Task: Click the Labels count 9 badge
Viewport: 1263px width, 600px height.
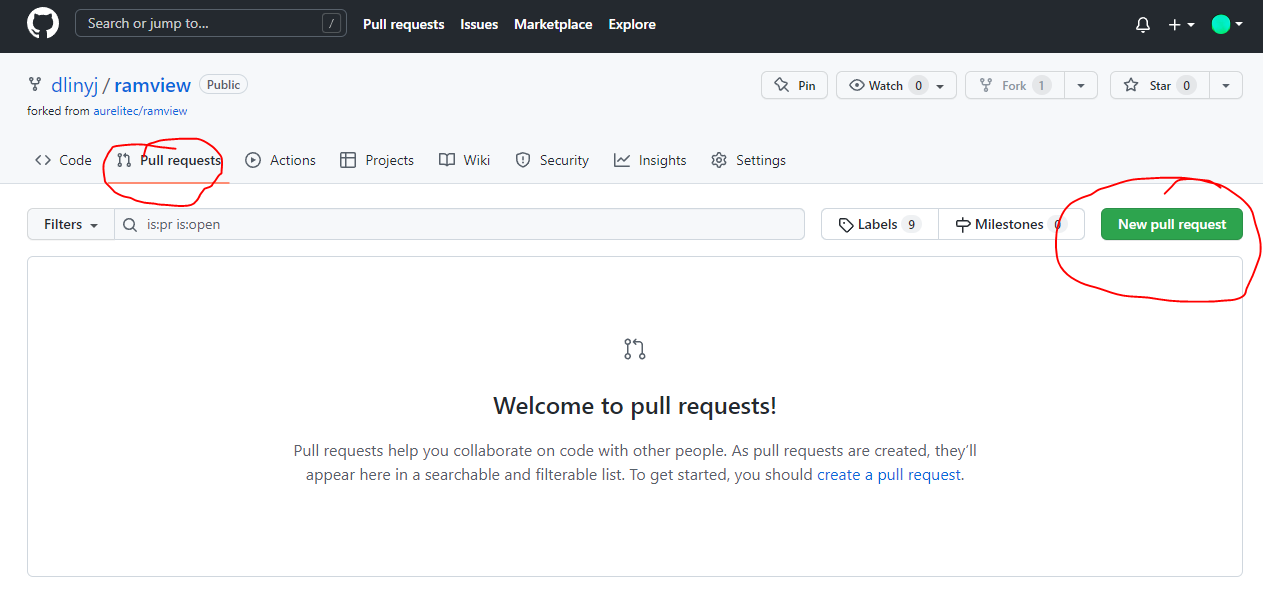Action: [x=911, y=225]
